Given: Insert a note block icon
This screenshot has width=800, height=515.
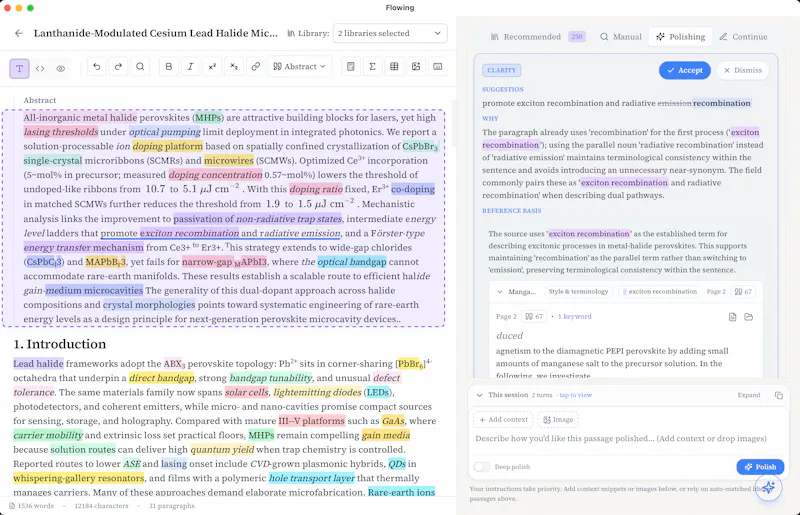Looking at the screenshot, I should pyautogui.click(x=351, y=66).
